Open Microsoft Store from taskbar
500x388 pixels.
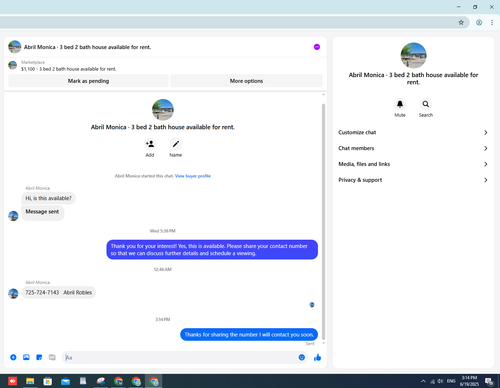point(48,381)
